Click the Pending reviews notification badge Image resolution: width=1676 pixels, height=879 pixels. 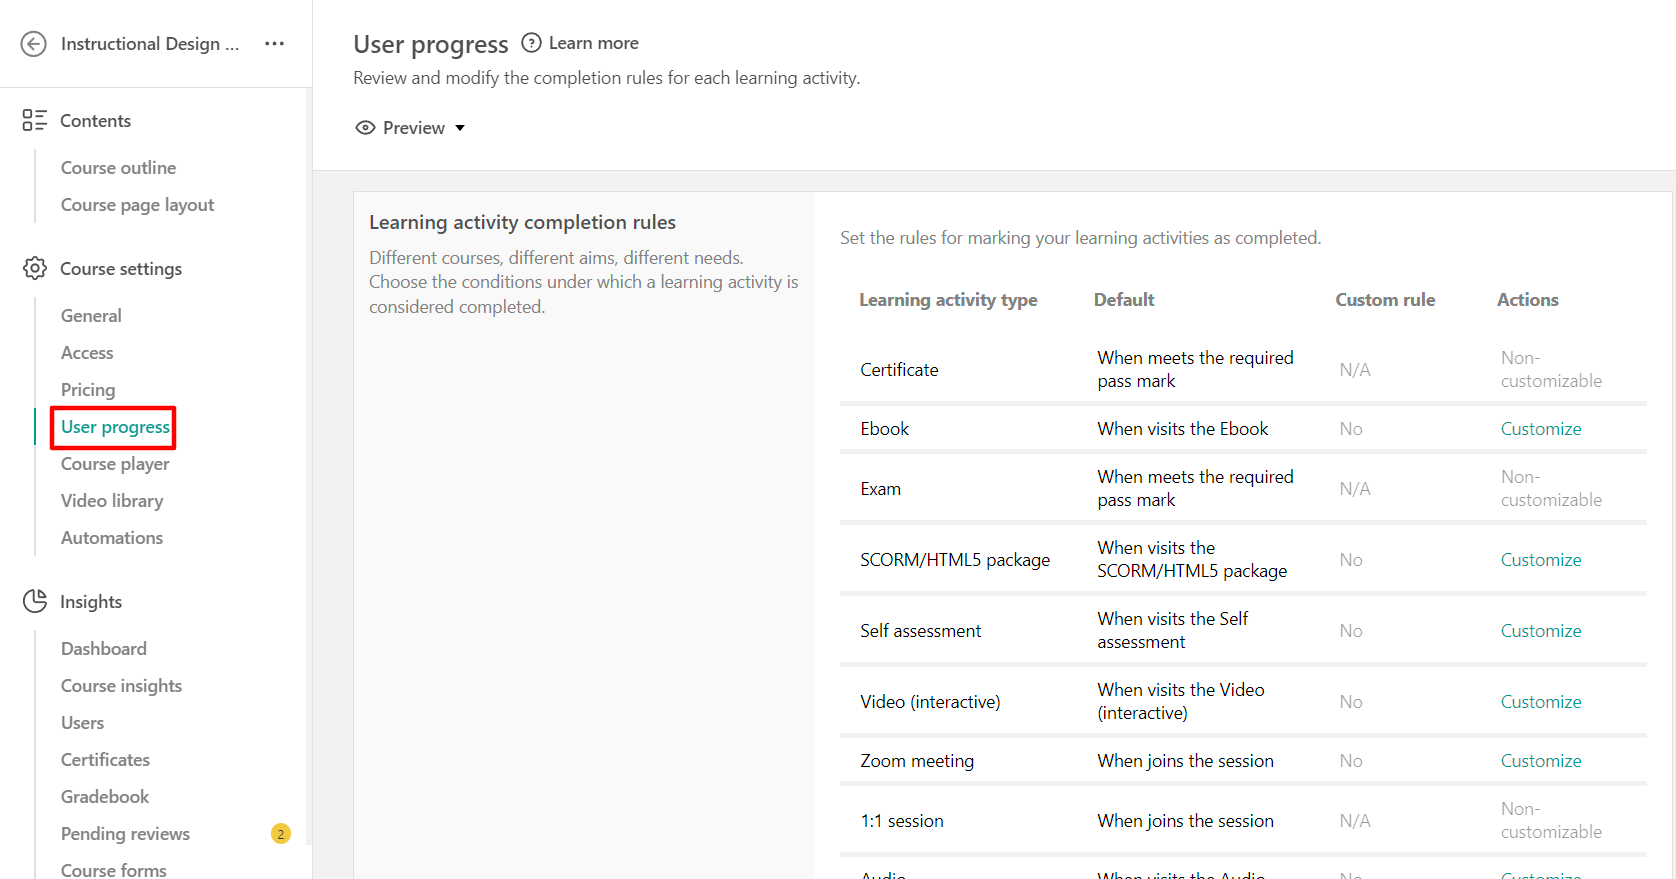[x=281, y=834]
